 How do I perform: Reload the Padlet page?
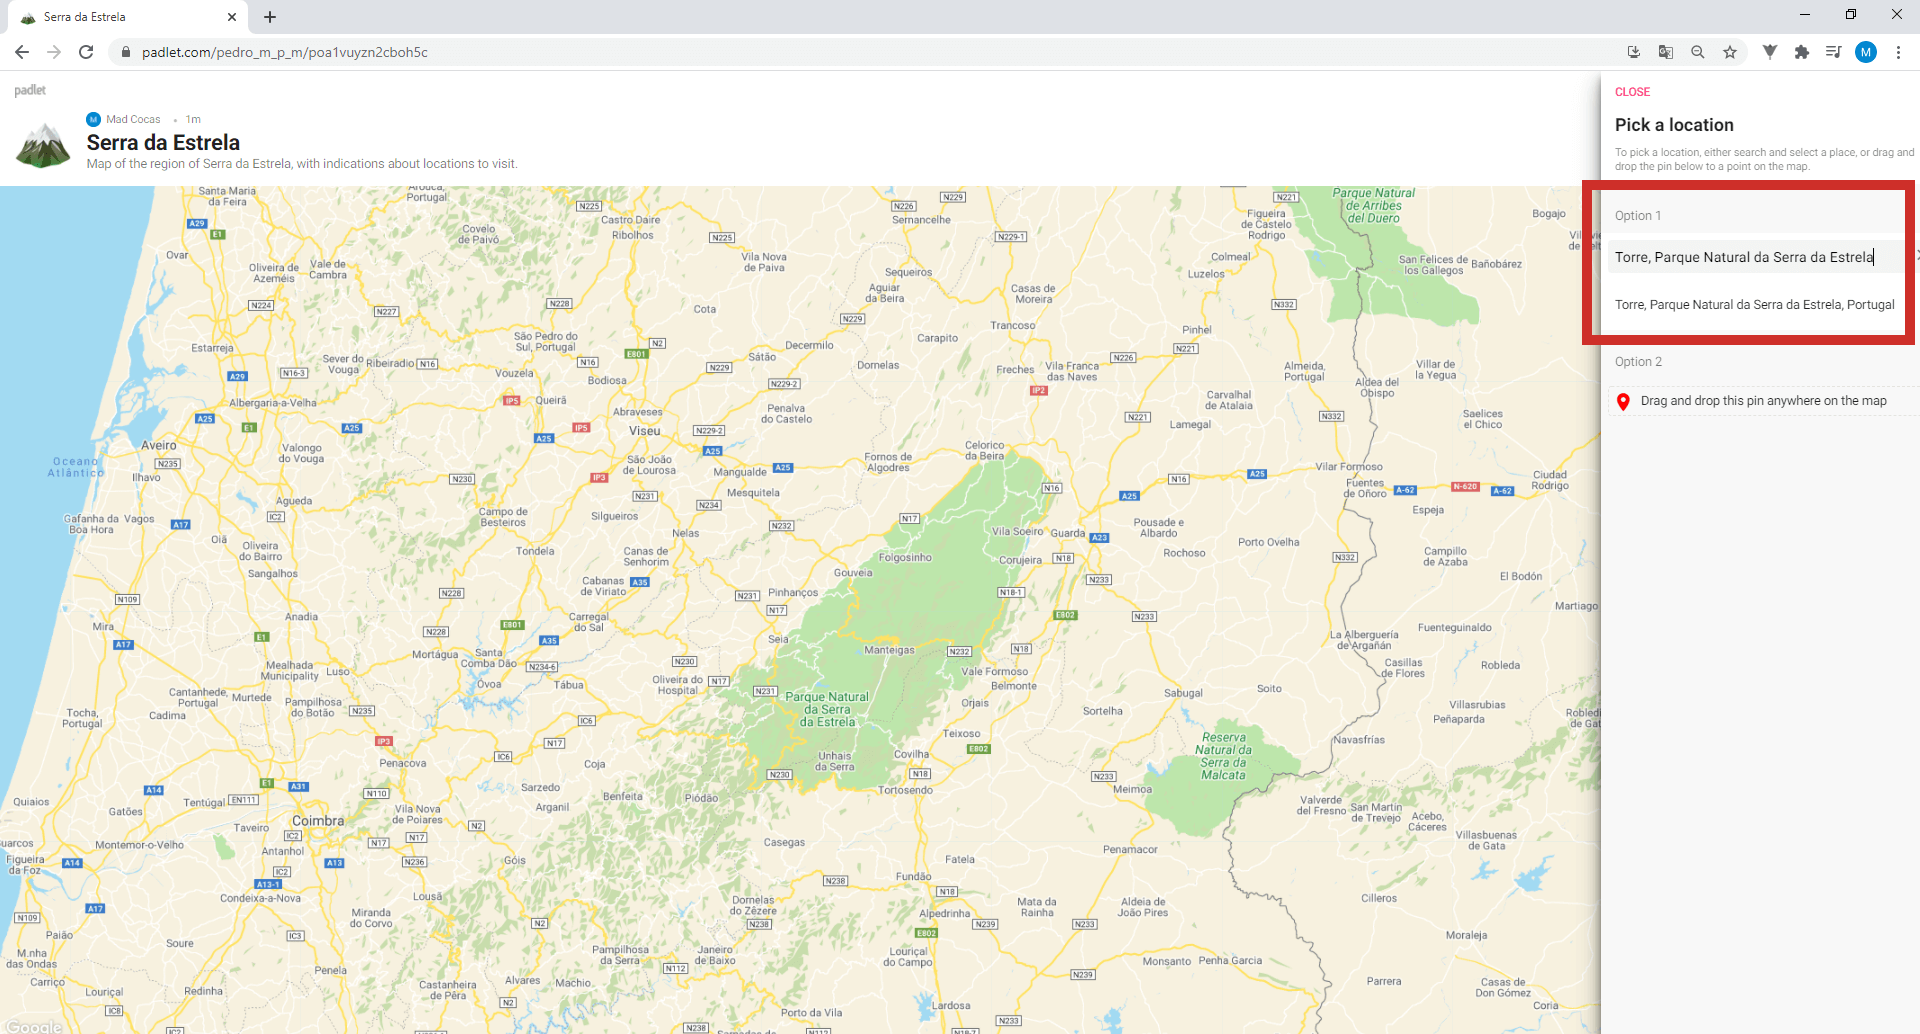(x=86, y=52)
